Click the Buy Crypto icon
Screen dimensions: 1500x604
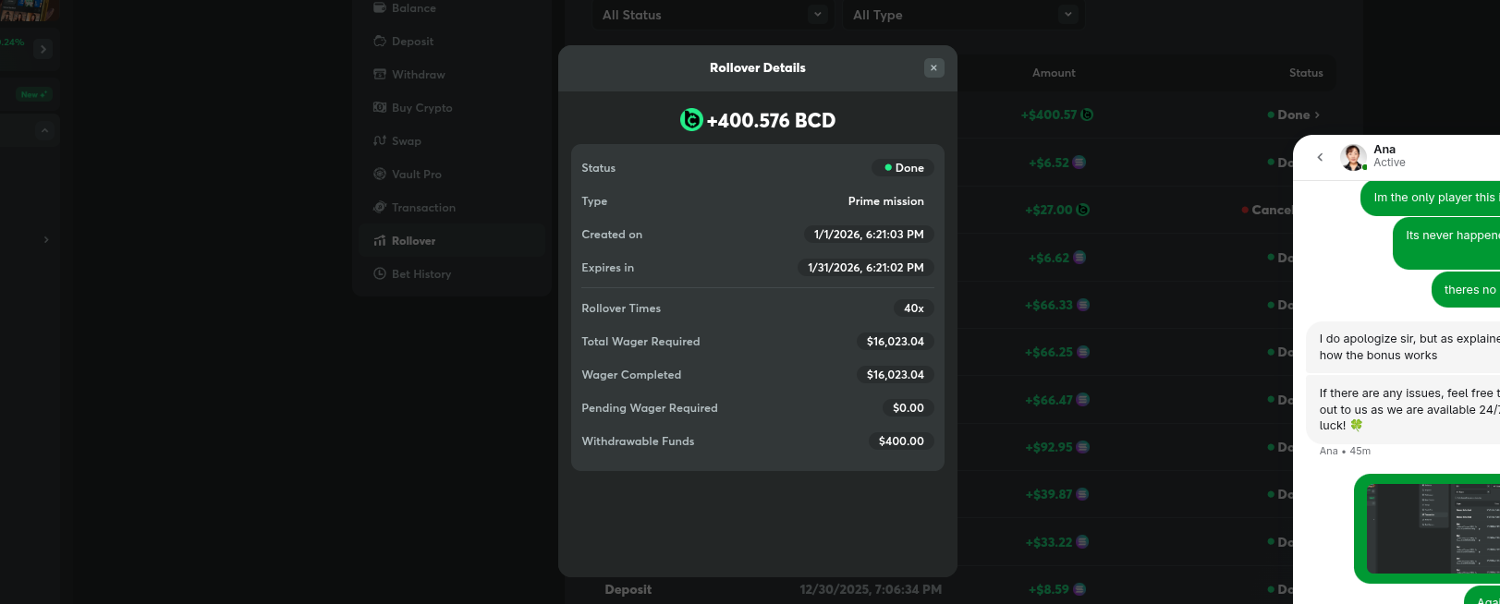click(380, 107)
